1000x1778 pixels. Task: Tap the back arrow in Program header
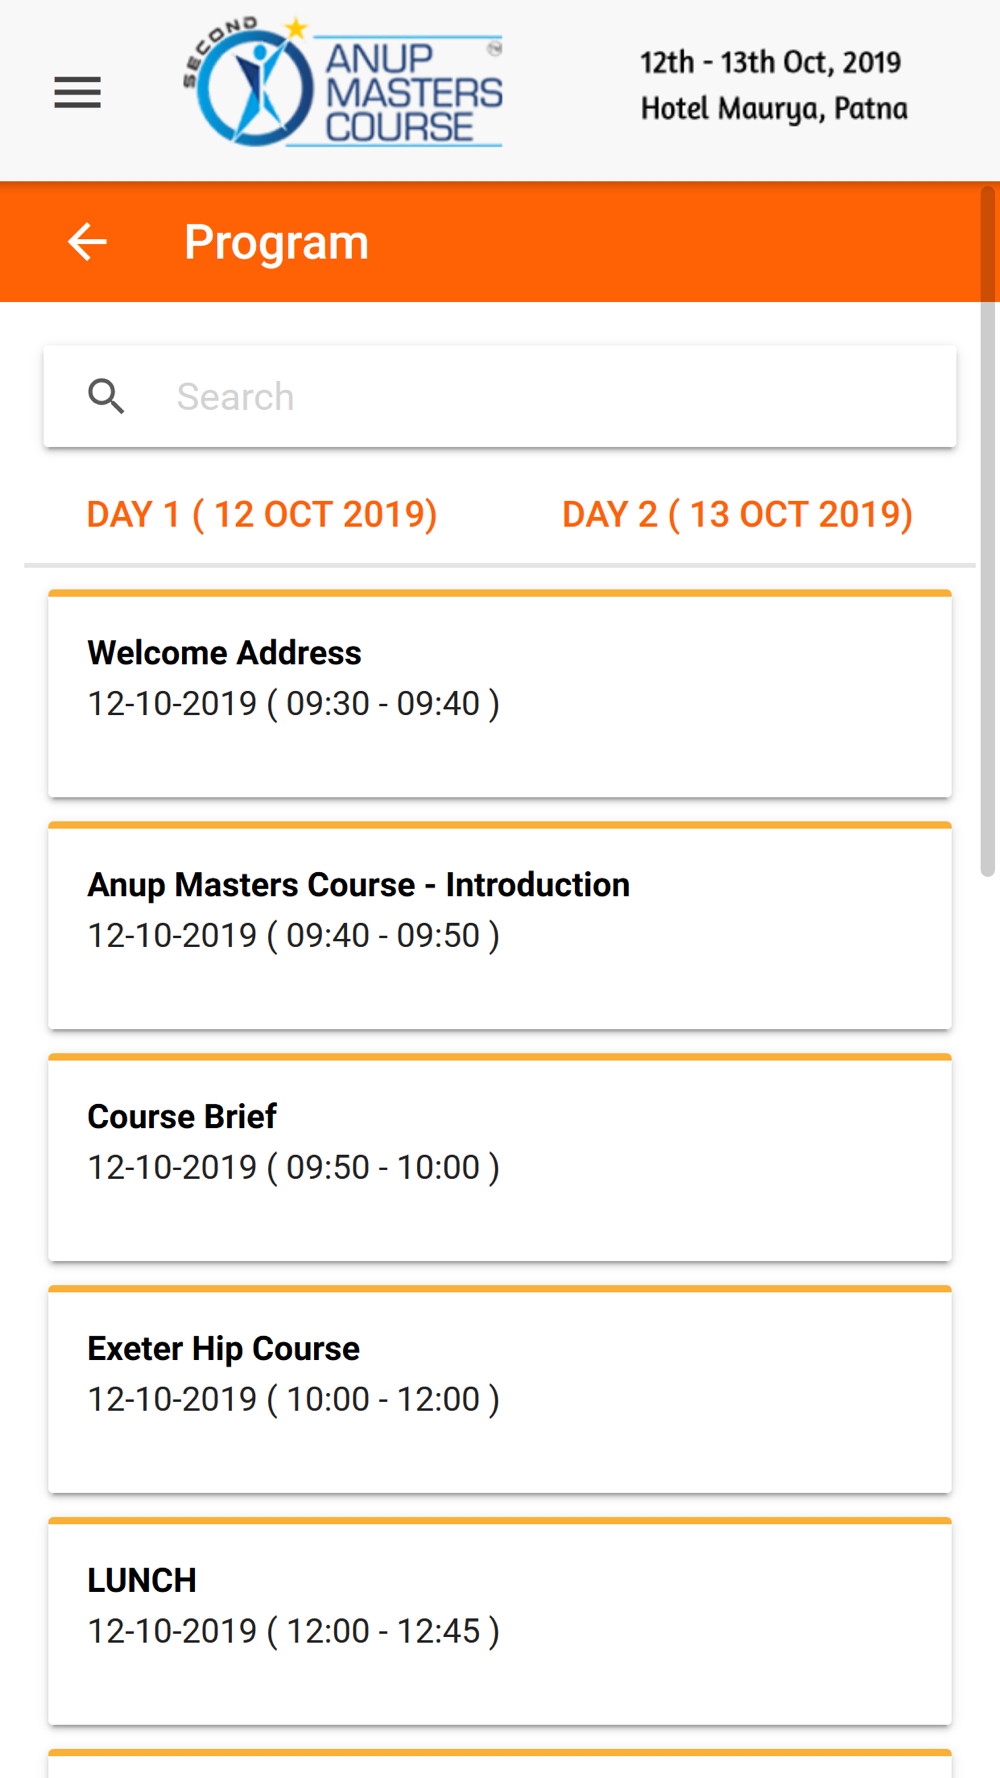point(87,242)
